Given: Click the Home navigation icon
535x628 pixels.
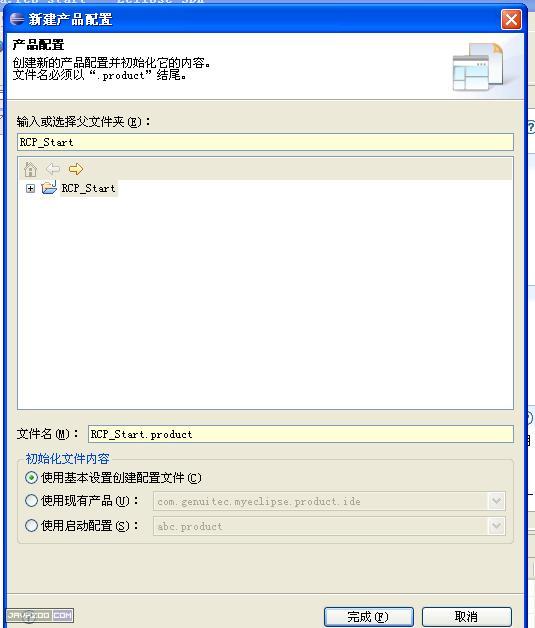Looking at the screenshot, I should point(30,169).
